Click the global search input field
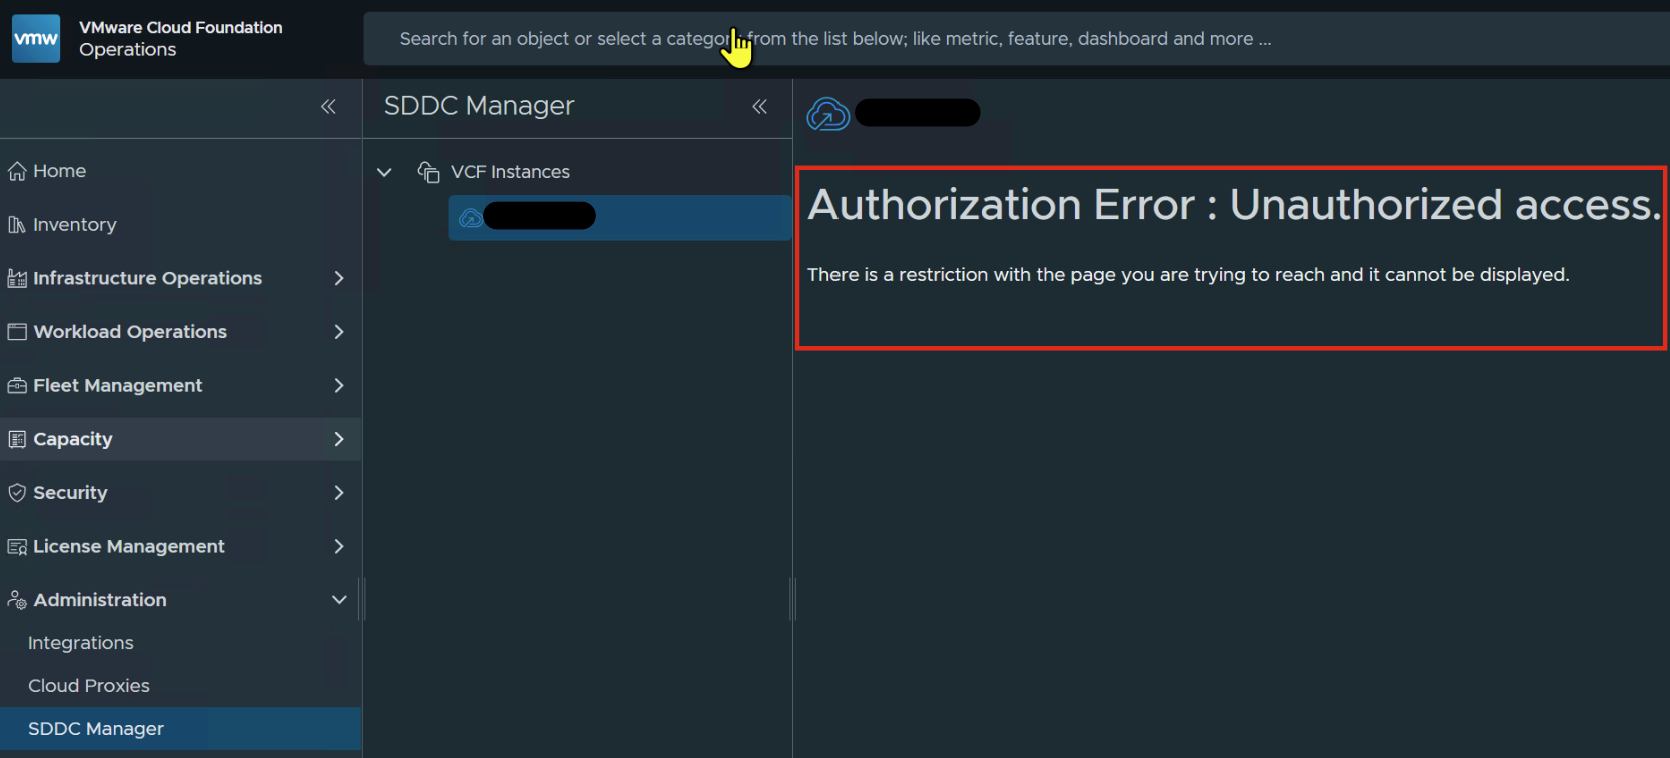 tap(1016, 39)
